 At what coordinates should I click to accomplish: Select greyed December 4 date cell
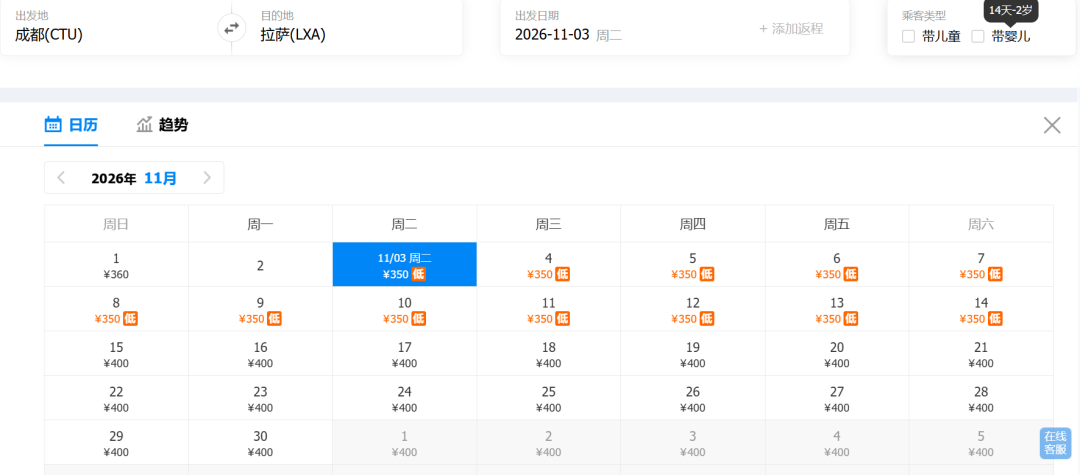click(x=837, y=443)
